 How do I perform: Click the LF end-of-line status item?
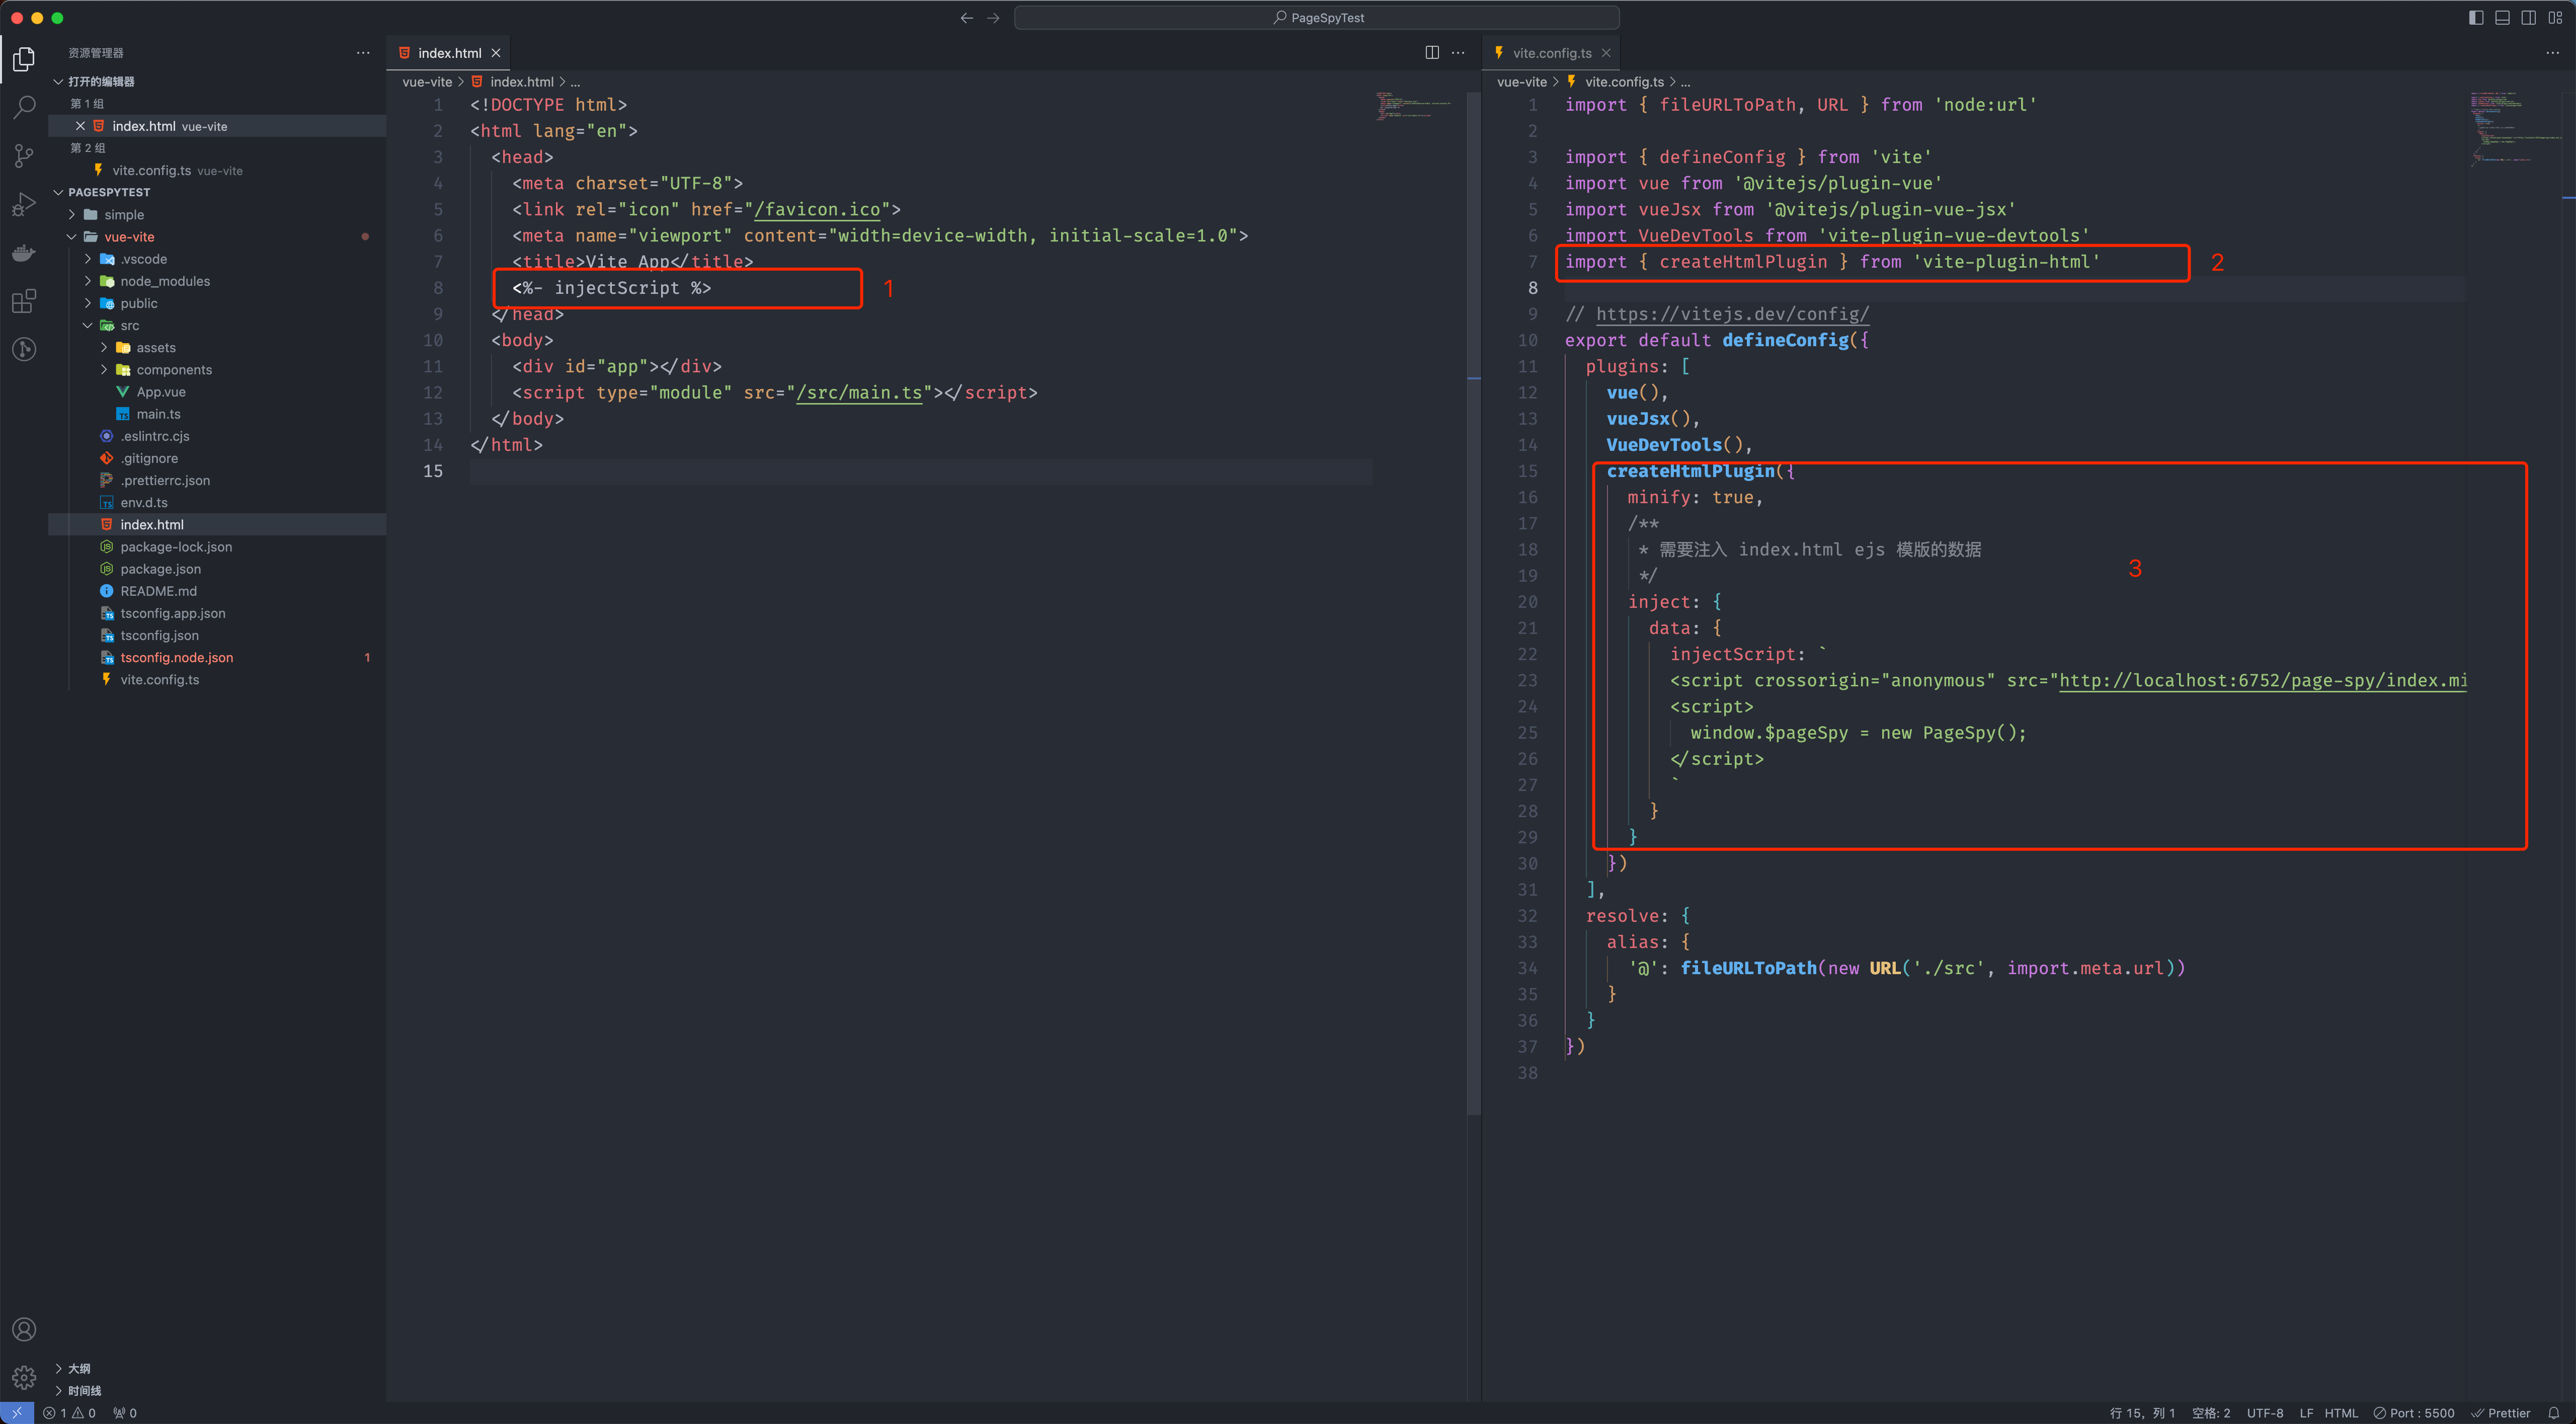[2305, 1413]
